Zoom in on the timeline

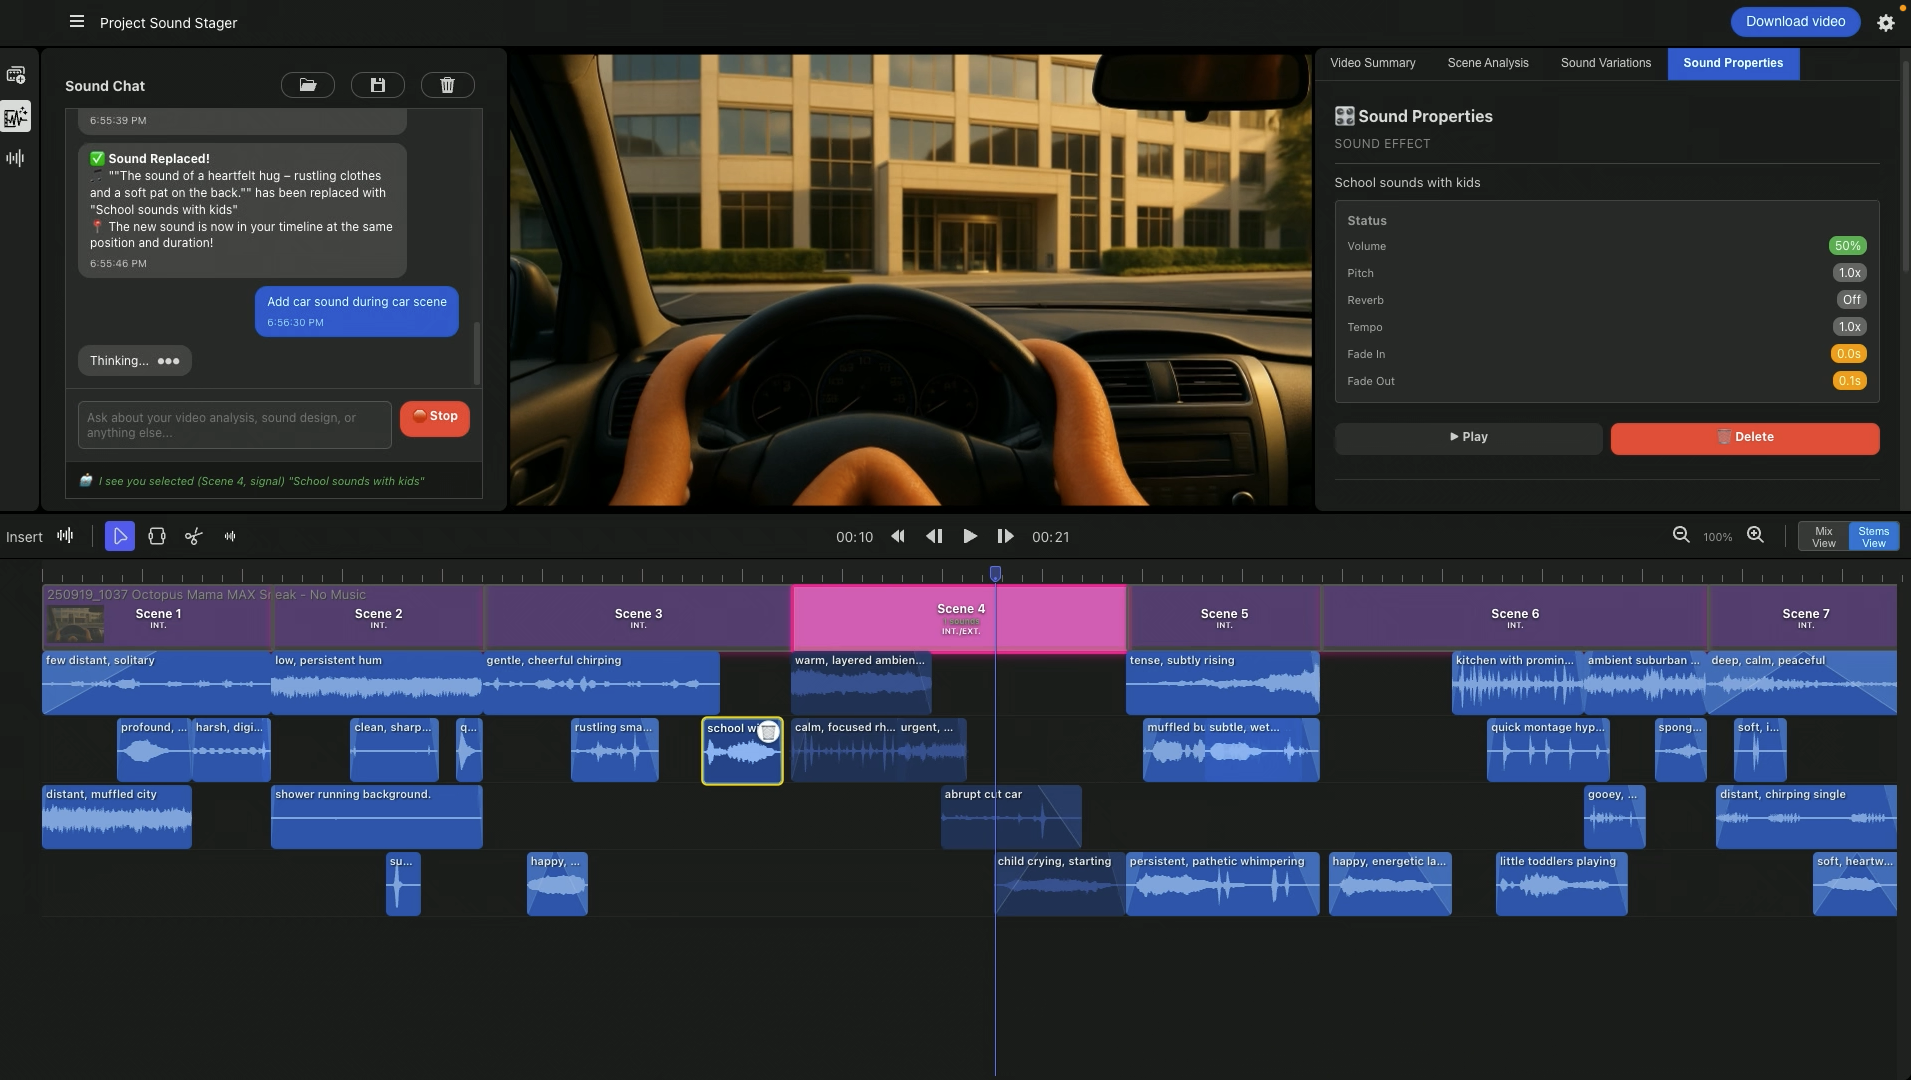point(1755,536)
